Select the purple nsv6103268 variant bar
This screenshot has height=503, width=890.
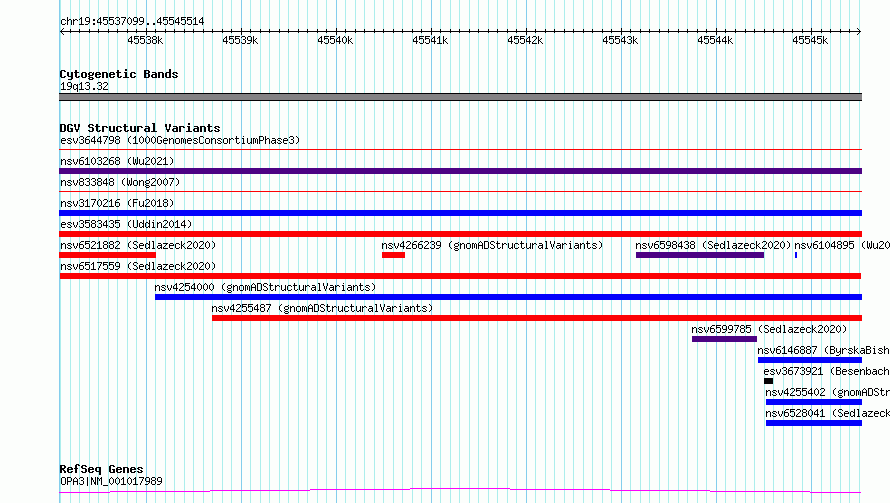click(x=460, y=171)
